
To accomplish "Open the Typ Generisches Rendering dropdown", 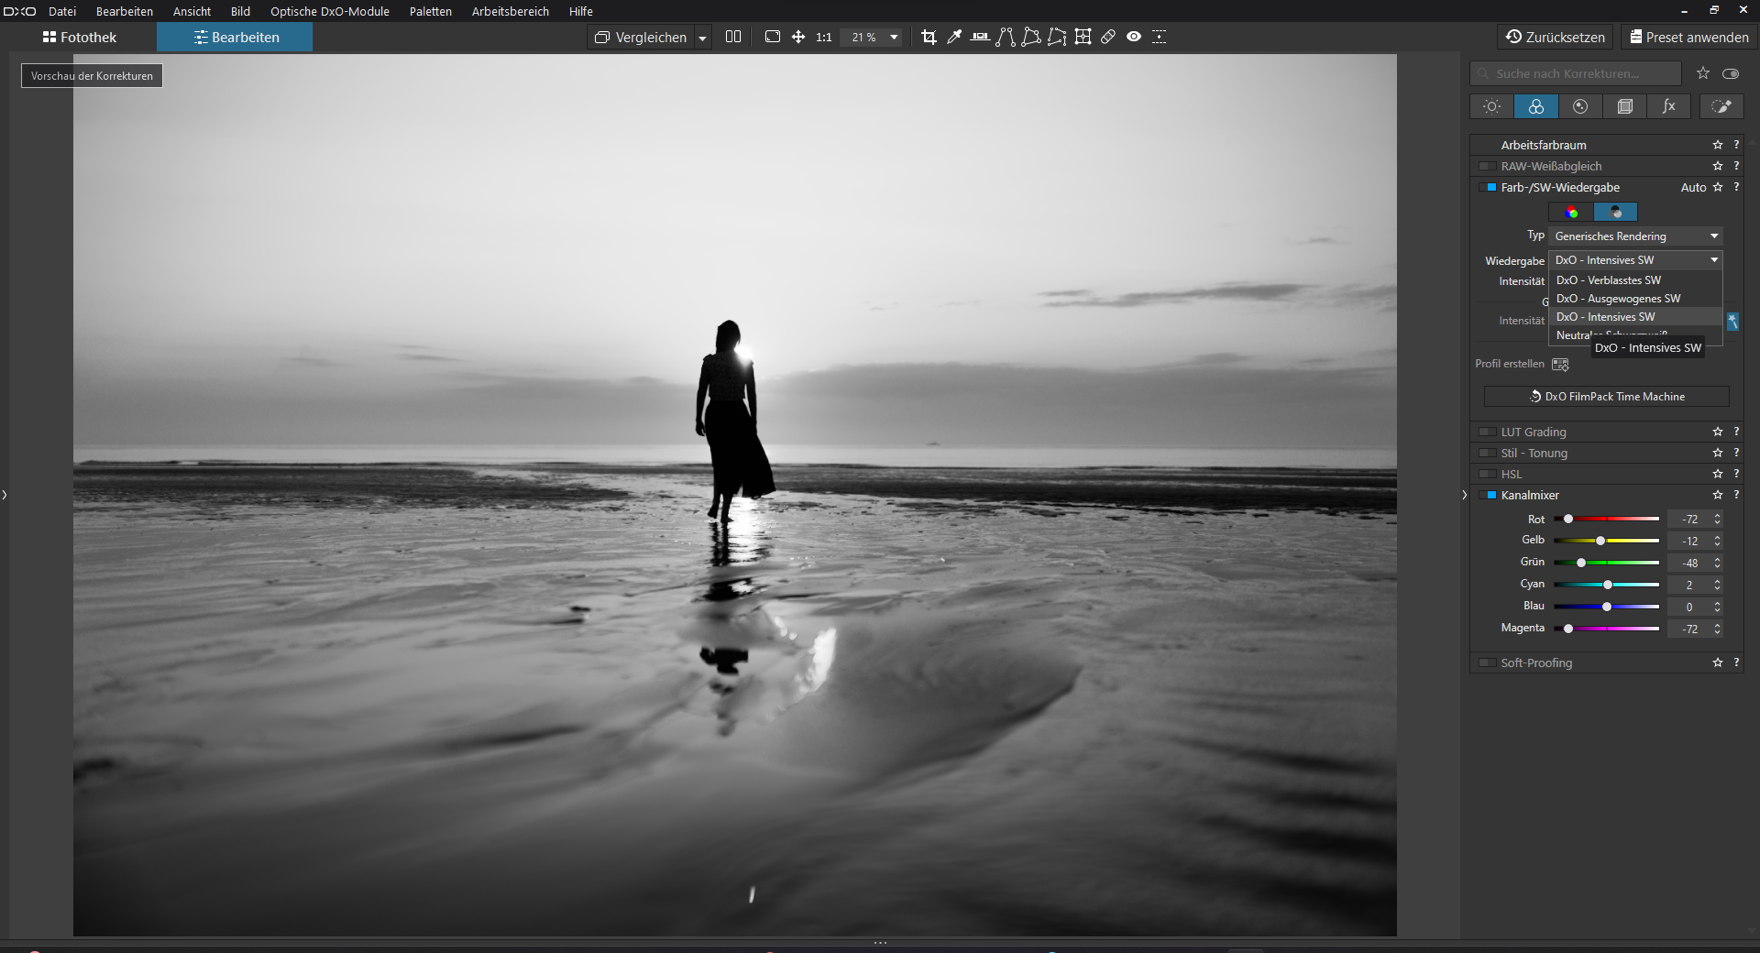I will 1634,236.
